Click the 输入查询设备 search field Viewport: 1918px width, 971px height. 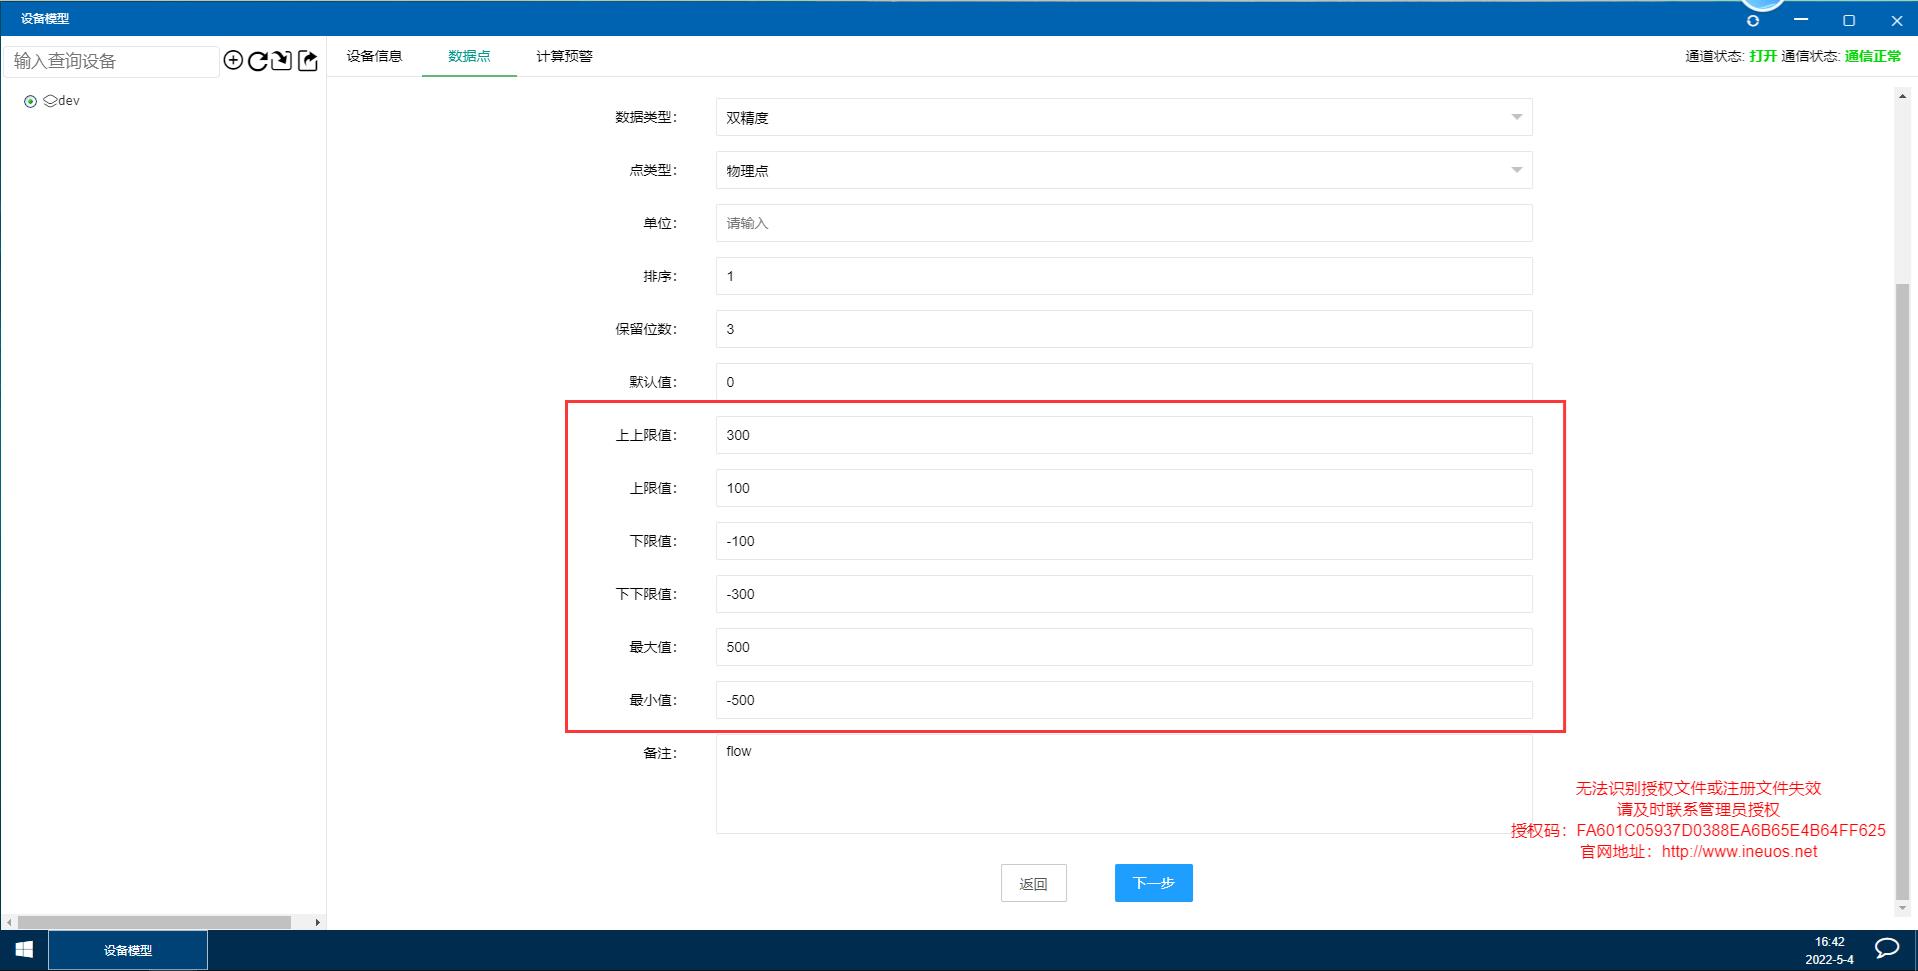click(x=111, y=61)
